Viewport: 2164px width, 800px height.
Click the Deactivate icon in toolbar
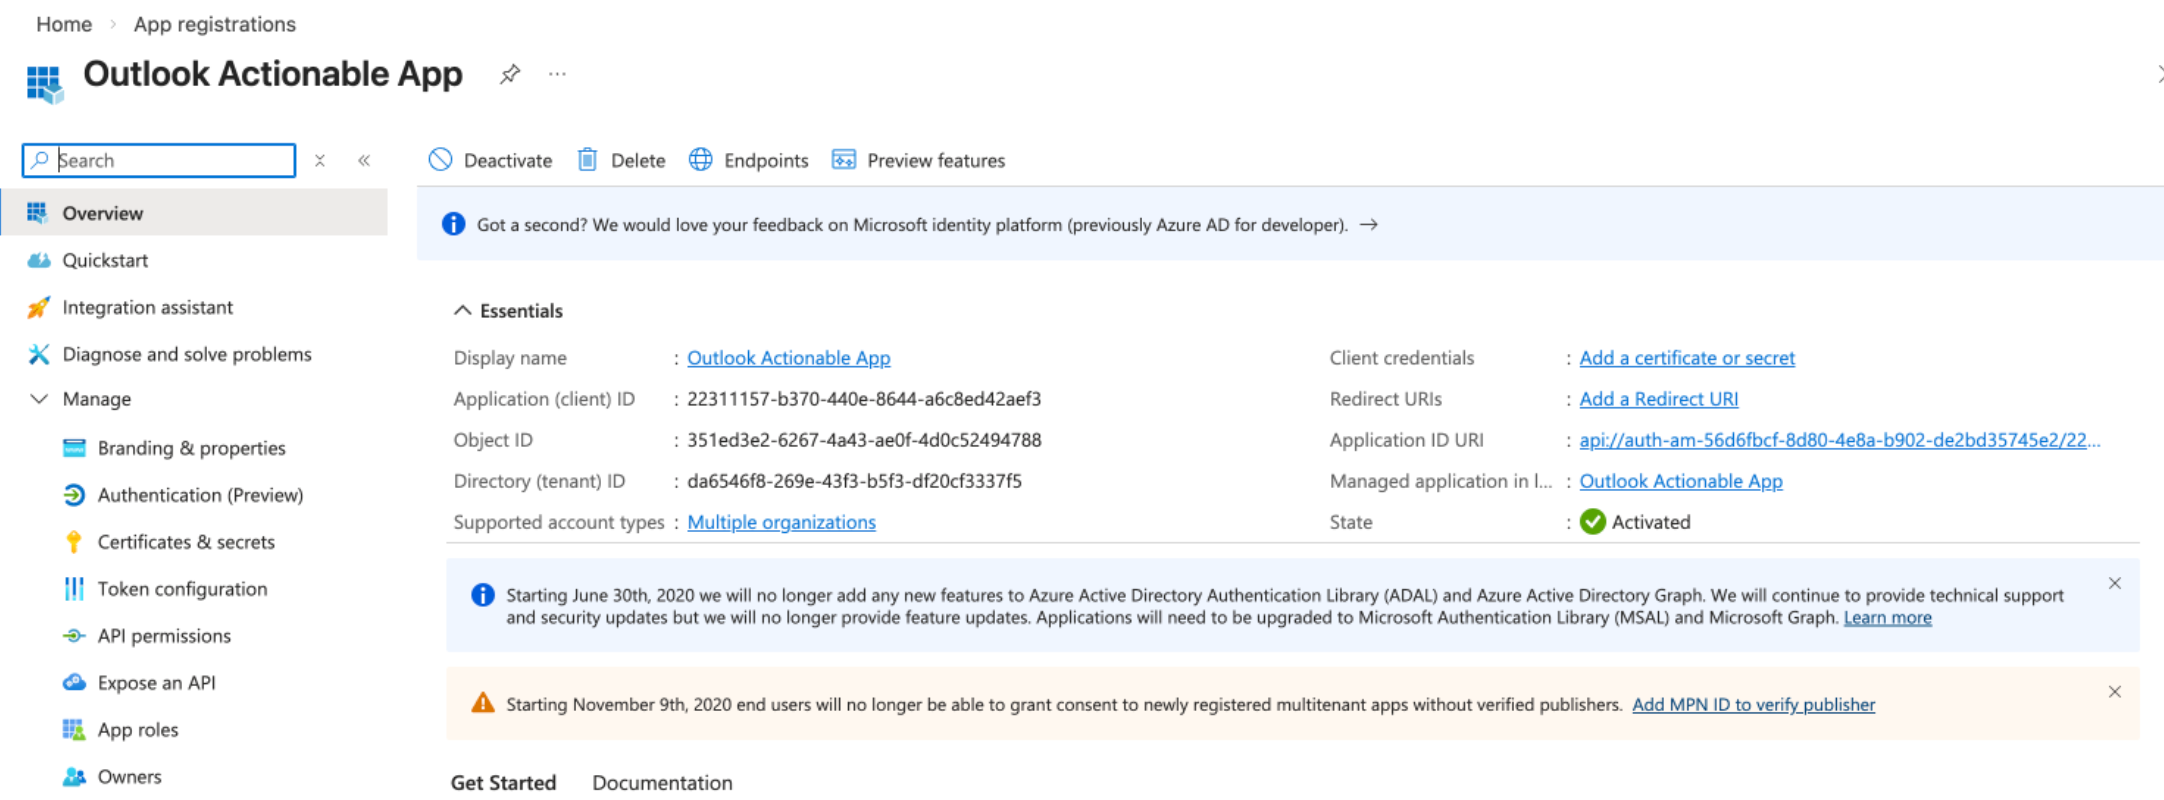coord(440,160)
